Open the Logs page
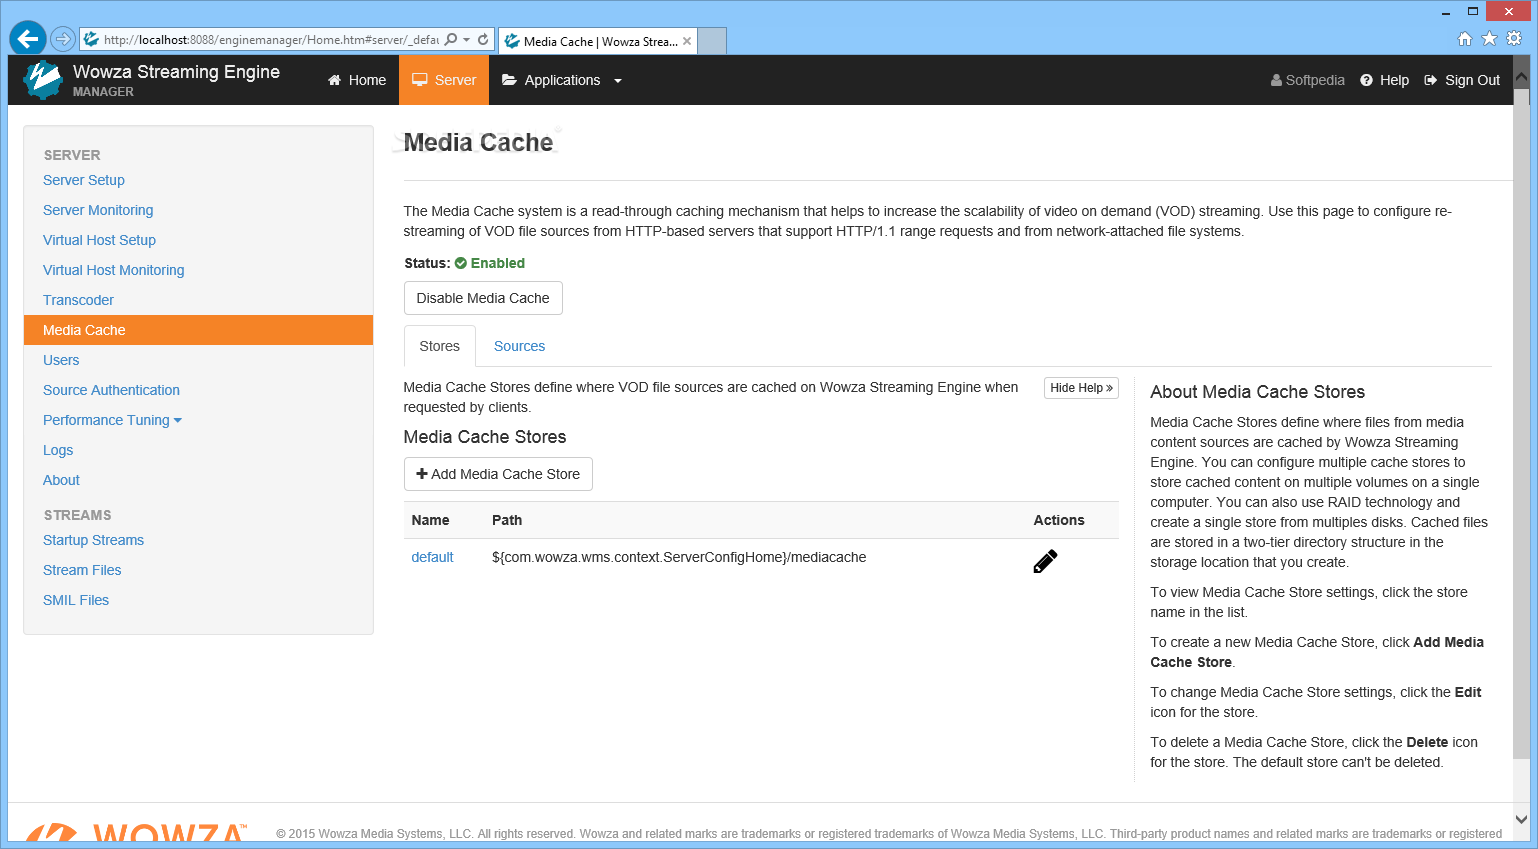 (58, 450)
